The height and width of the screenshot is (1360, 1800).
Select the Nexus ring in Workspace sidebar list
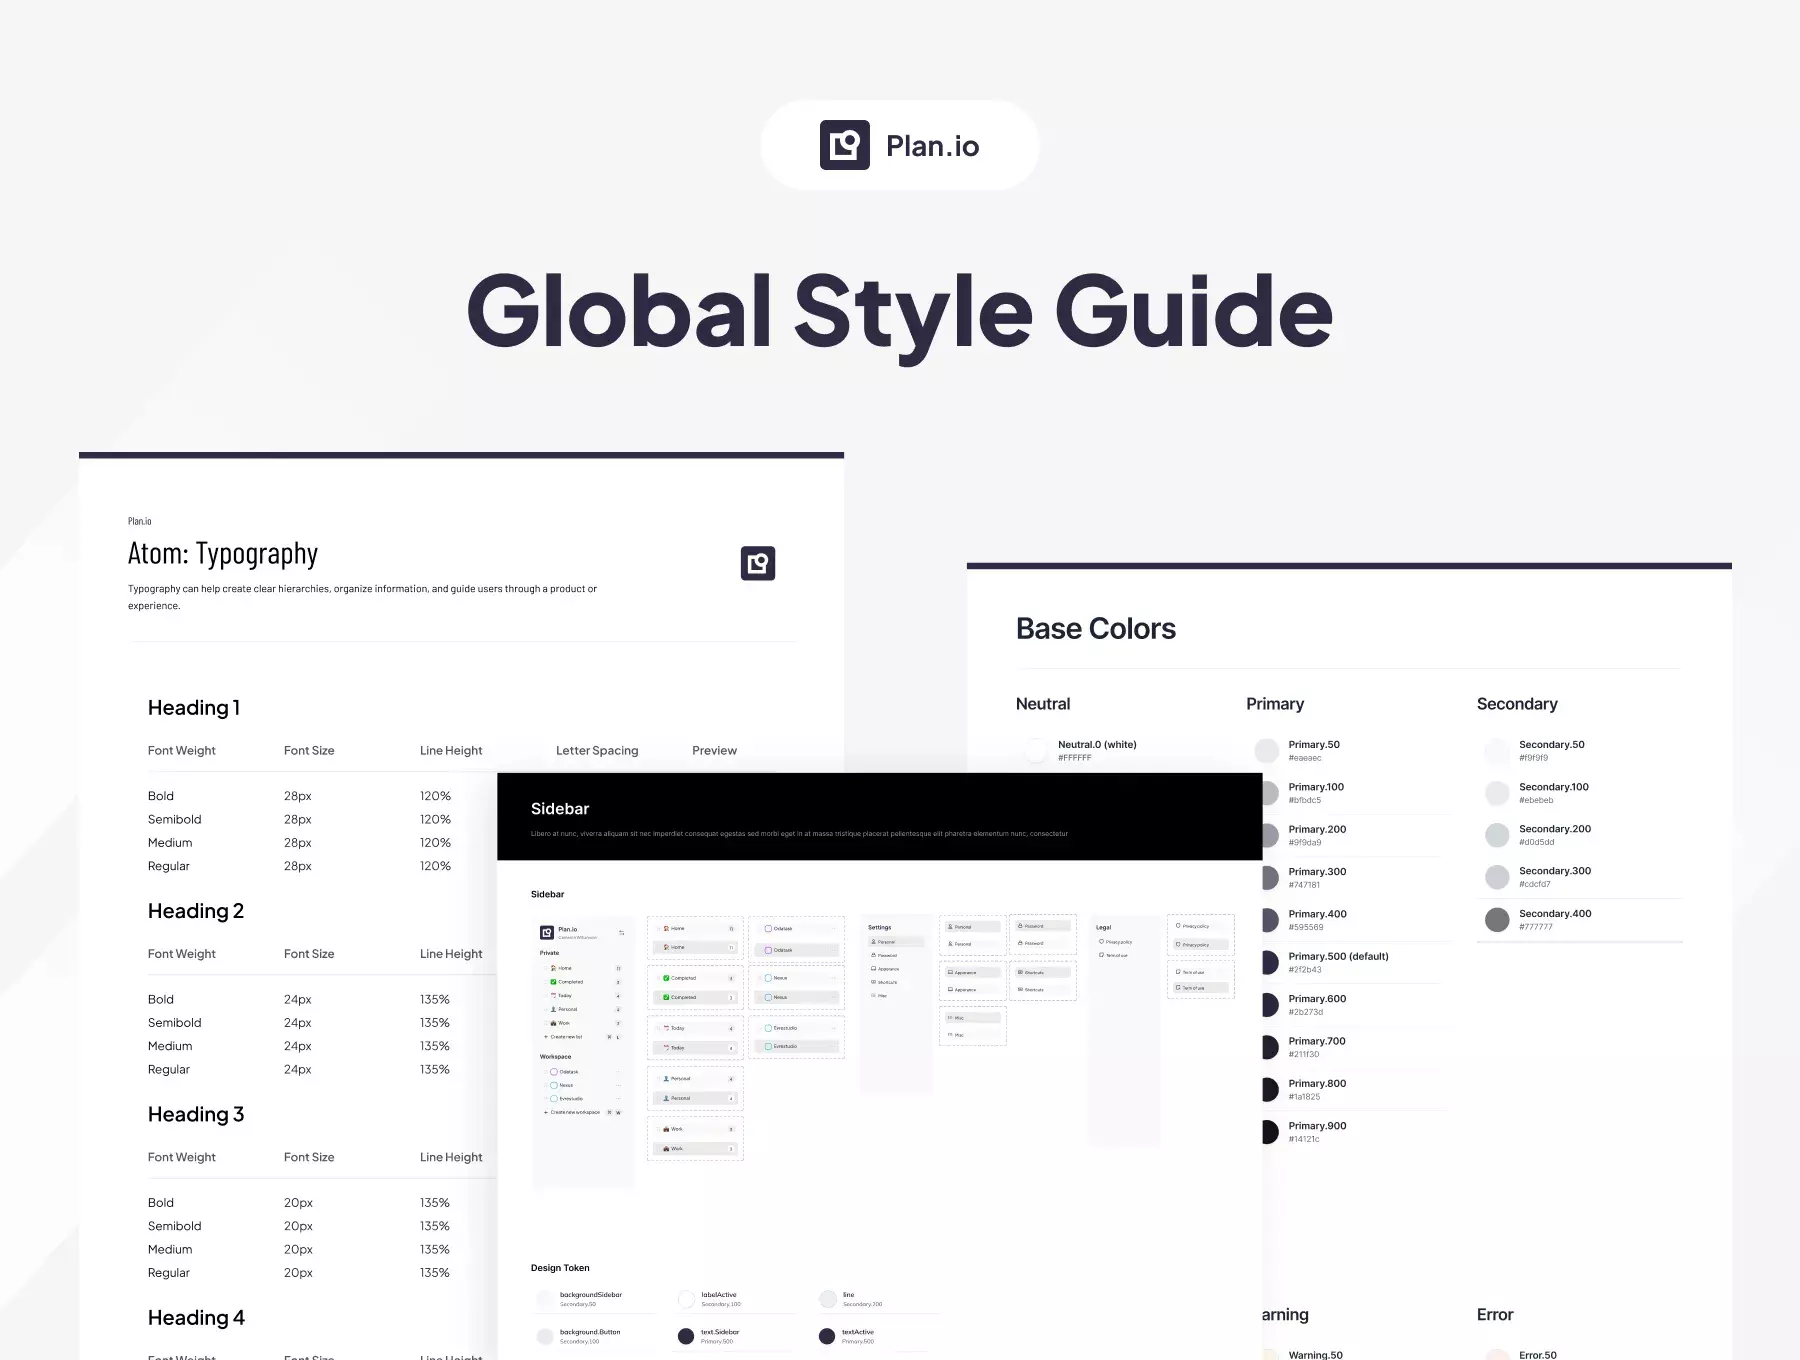click(x=554, y=1085)
